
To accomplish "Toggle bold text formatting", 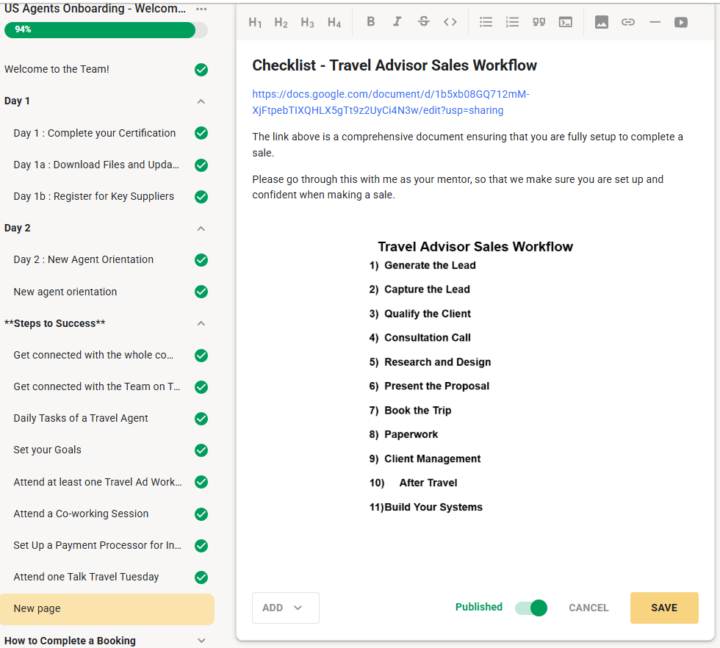I will 371,22.
